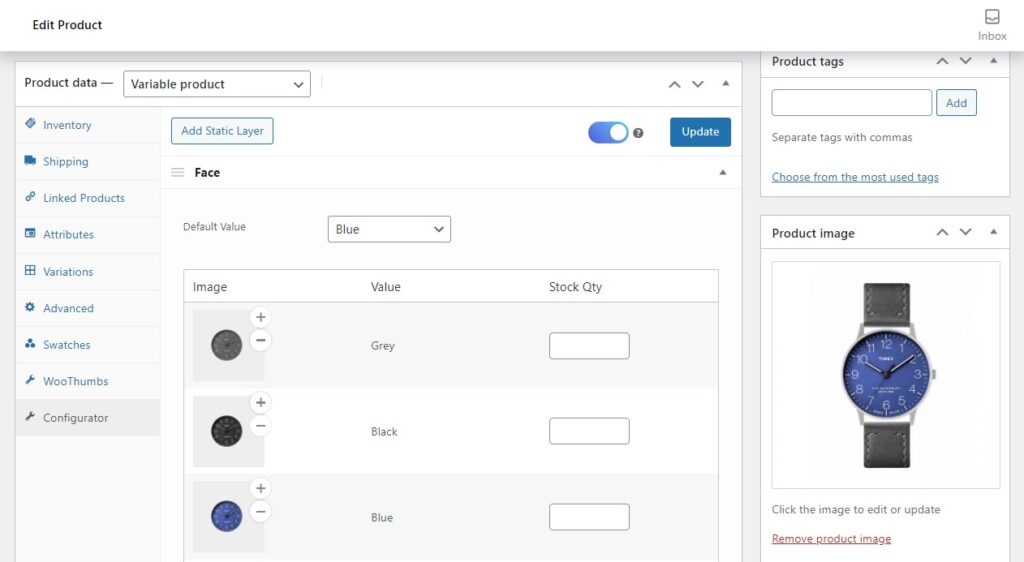Image resolution: width=1024 pixels, height=562 pixels.
Task: Remove image with minus on Black row
Action: pyautogui.click(x=261, y=426)
